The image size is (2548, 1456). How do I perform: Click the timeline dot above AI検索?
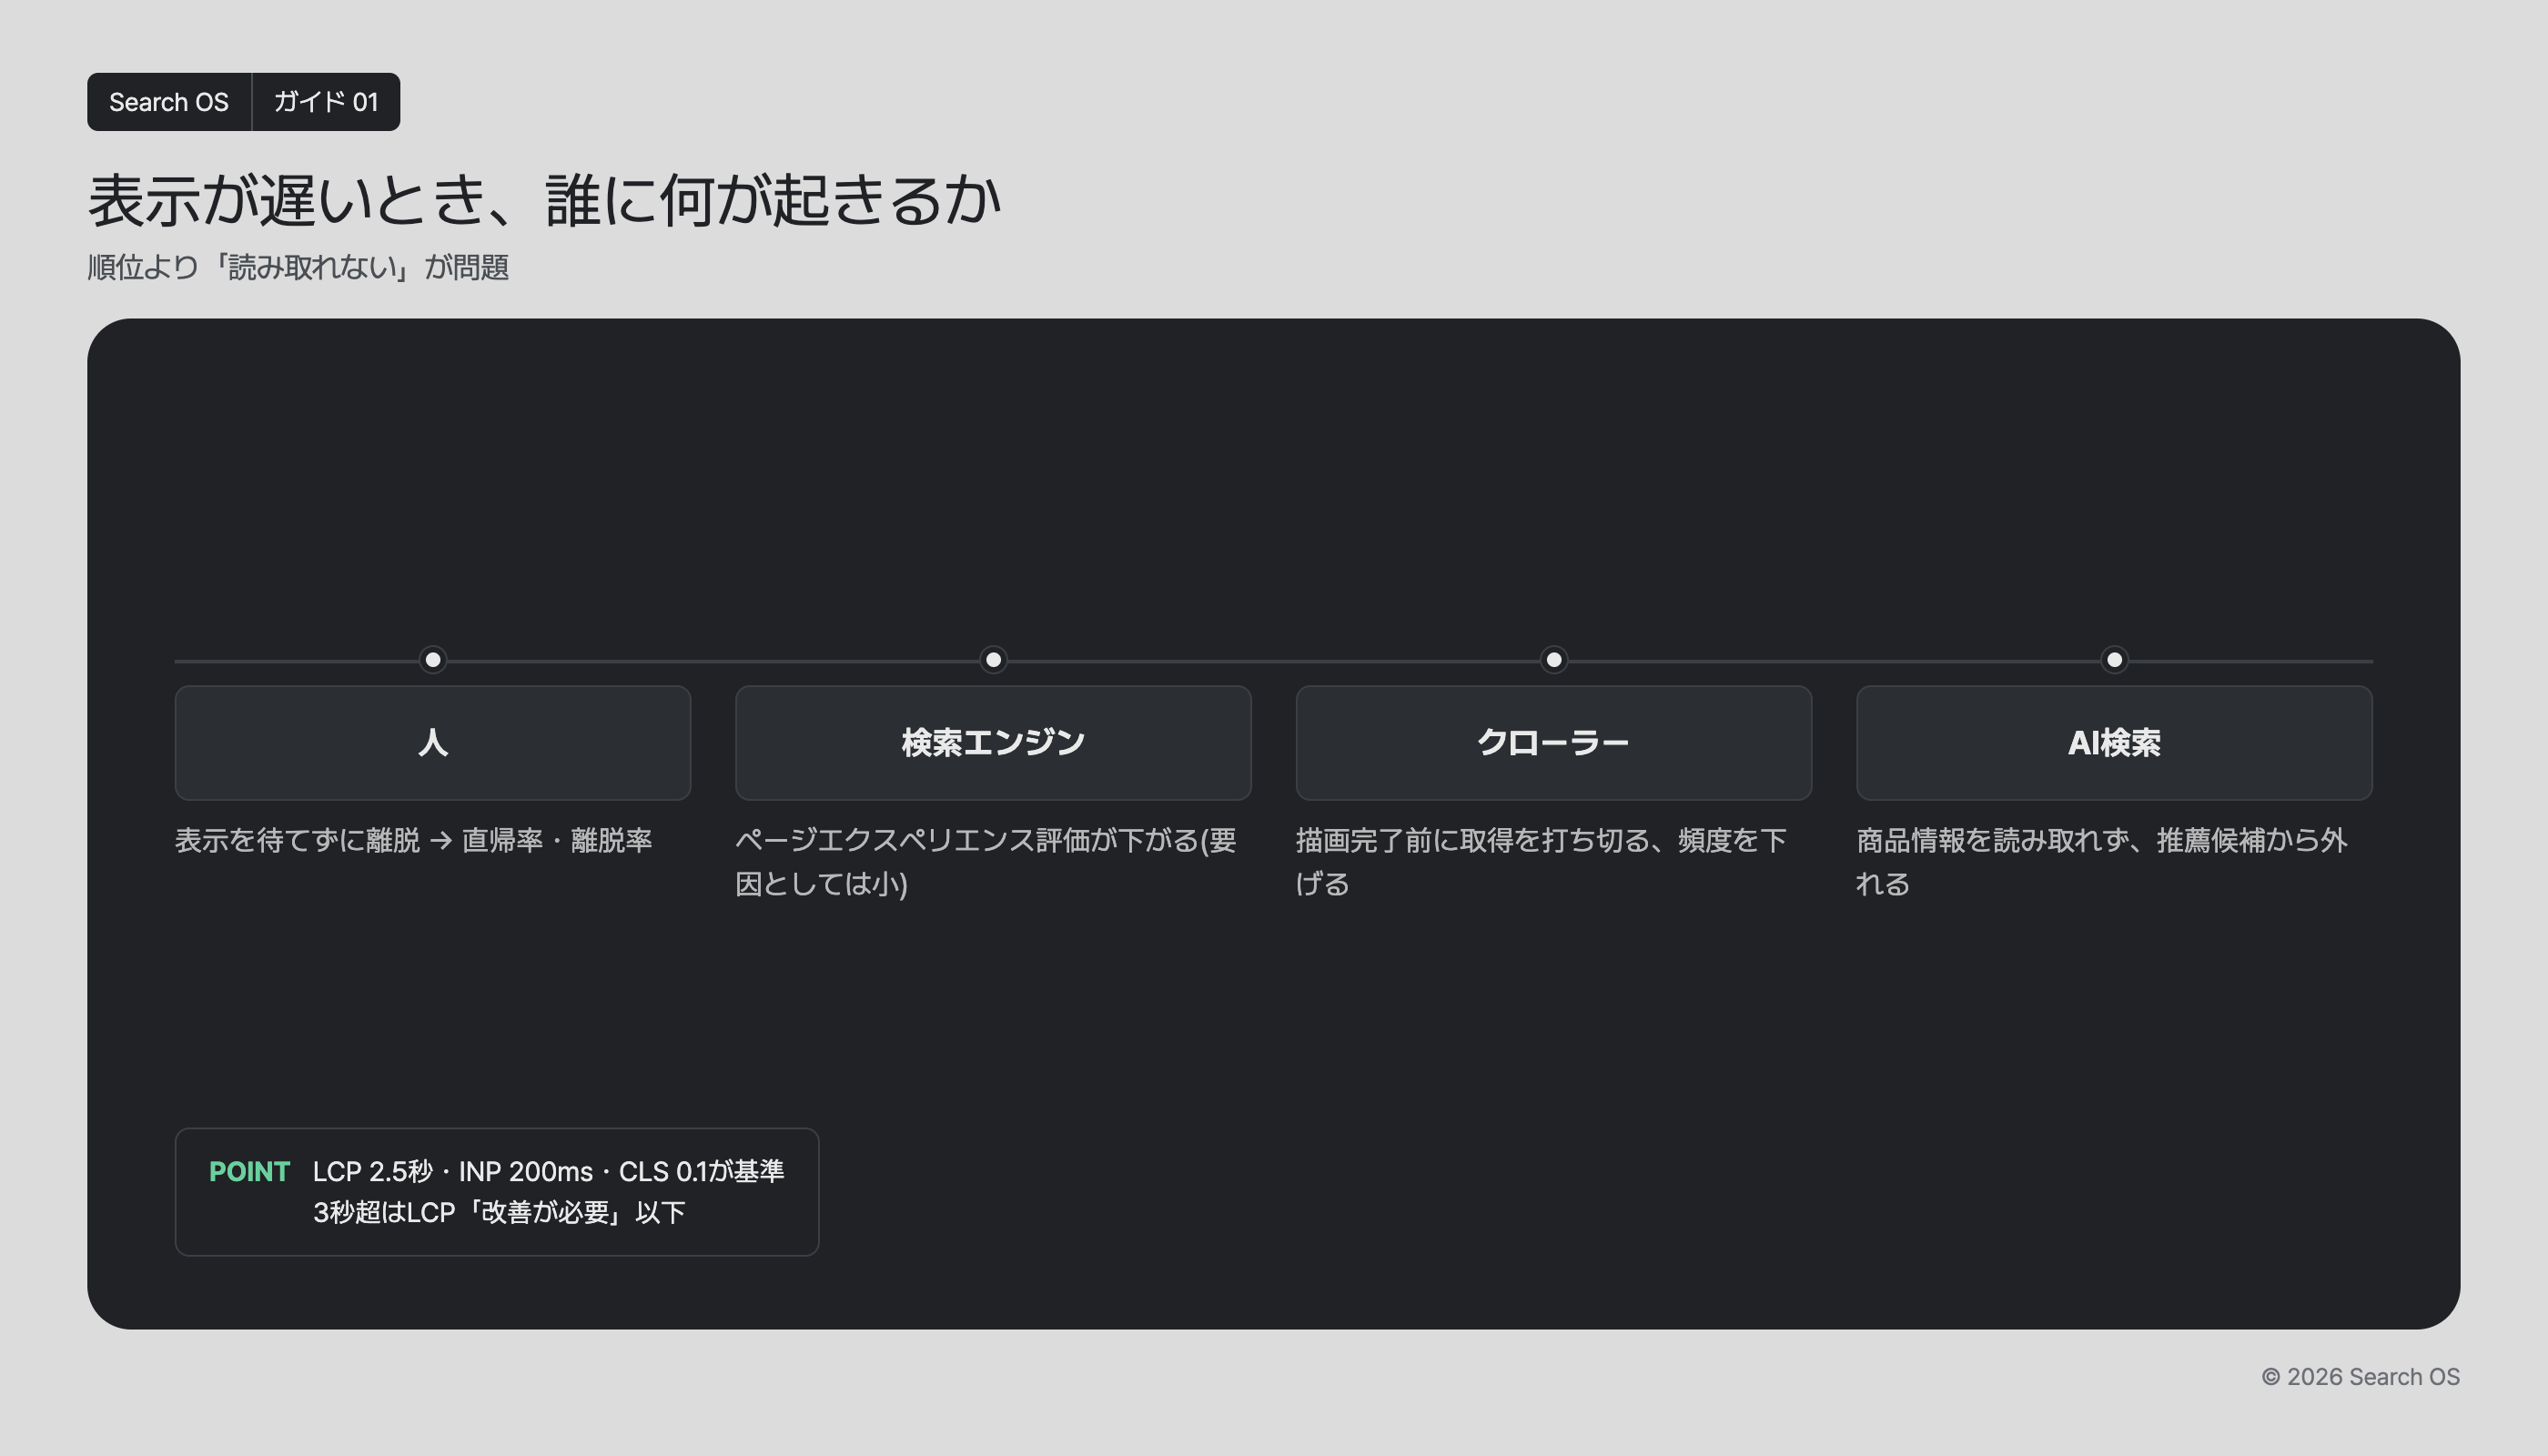pyautogui.click(x=2114, y=660)
